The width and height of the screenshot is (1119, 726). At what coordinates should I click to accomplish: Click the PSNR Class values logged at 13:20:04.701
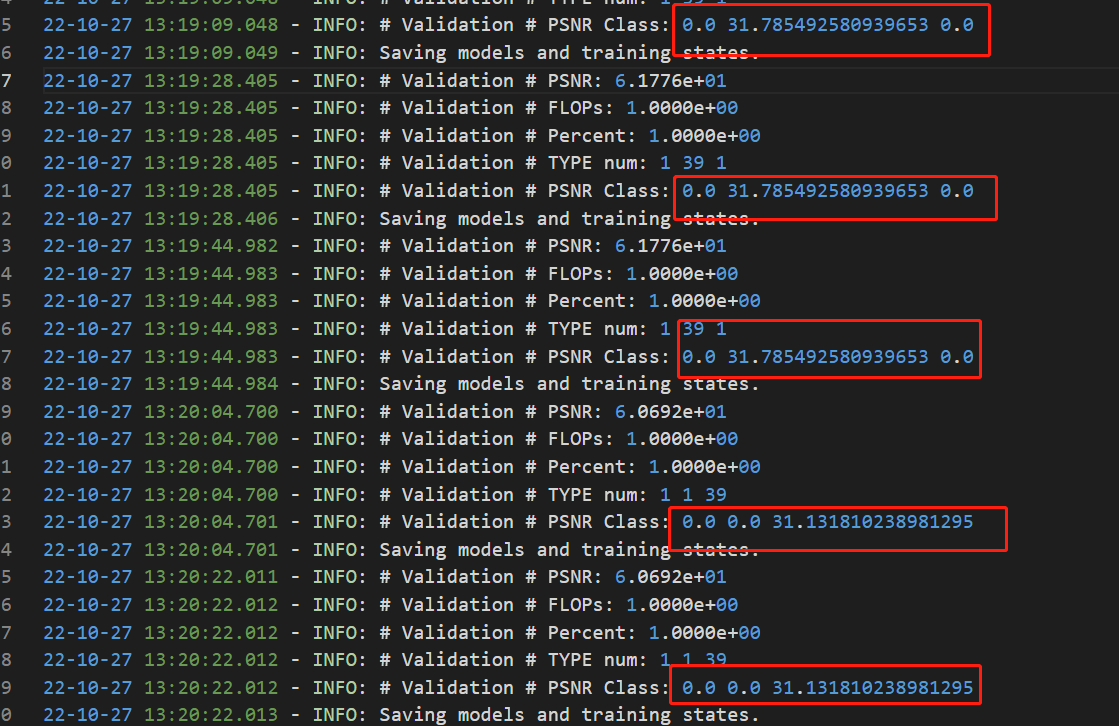click(827, 522)
